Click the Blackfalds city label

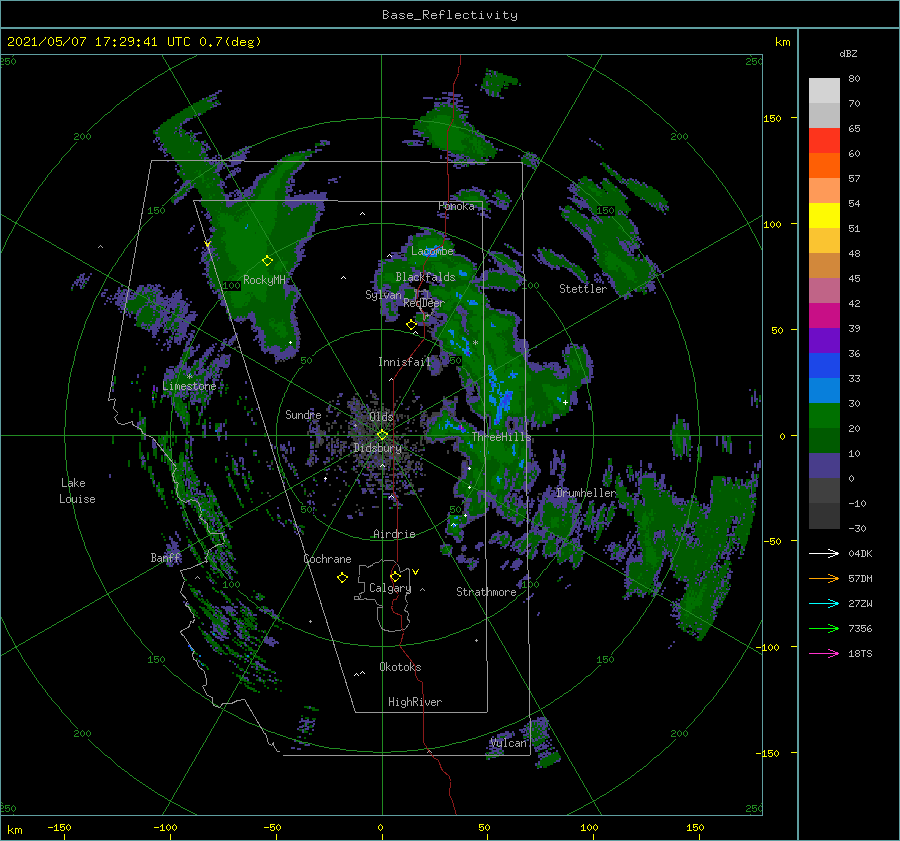point(425,277)
